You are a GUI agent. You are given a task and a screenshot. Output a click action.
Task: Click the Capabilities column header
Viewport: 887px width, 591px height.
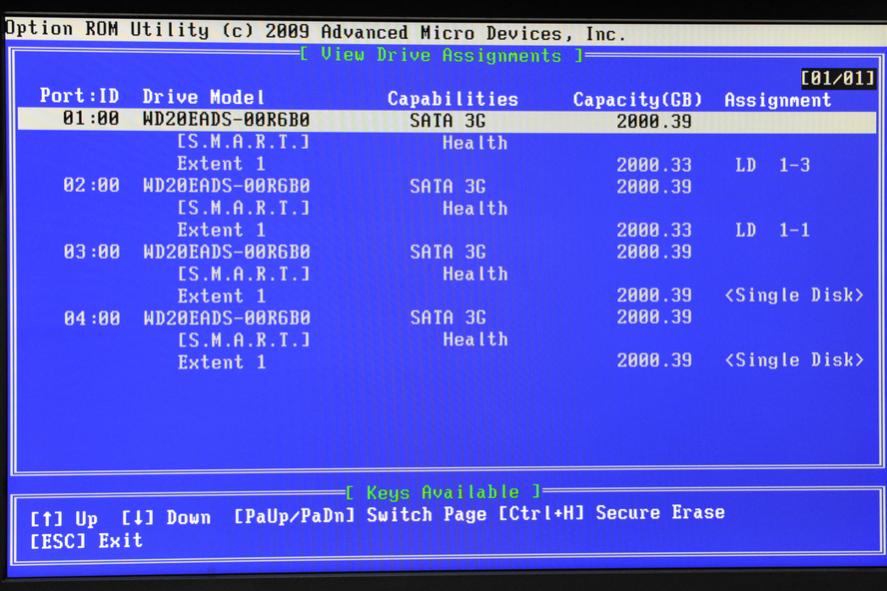[453, 99]
